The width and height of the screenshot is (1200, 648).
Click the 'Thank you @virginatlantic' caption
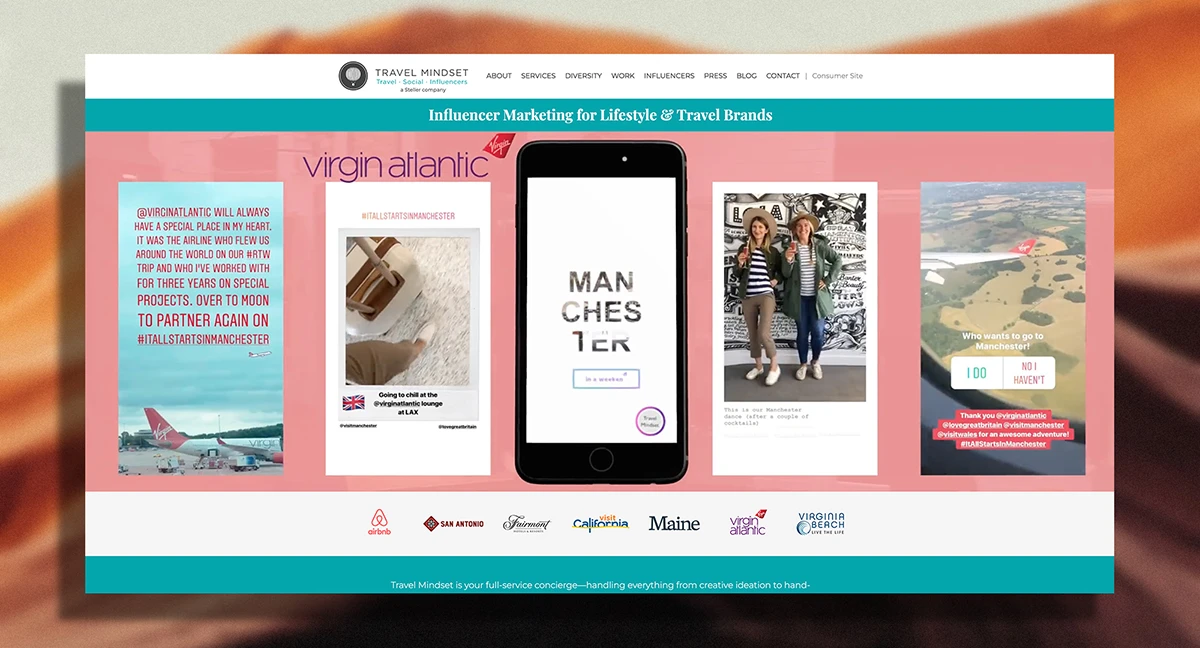(1003, 429)
